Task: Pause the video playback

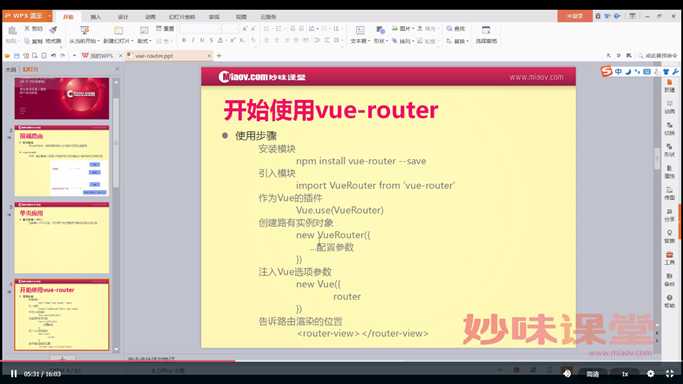Action: pyautogui.click(x=14, y=374)
